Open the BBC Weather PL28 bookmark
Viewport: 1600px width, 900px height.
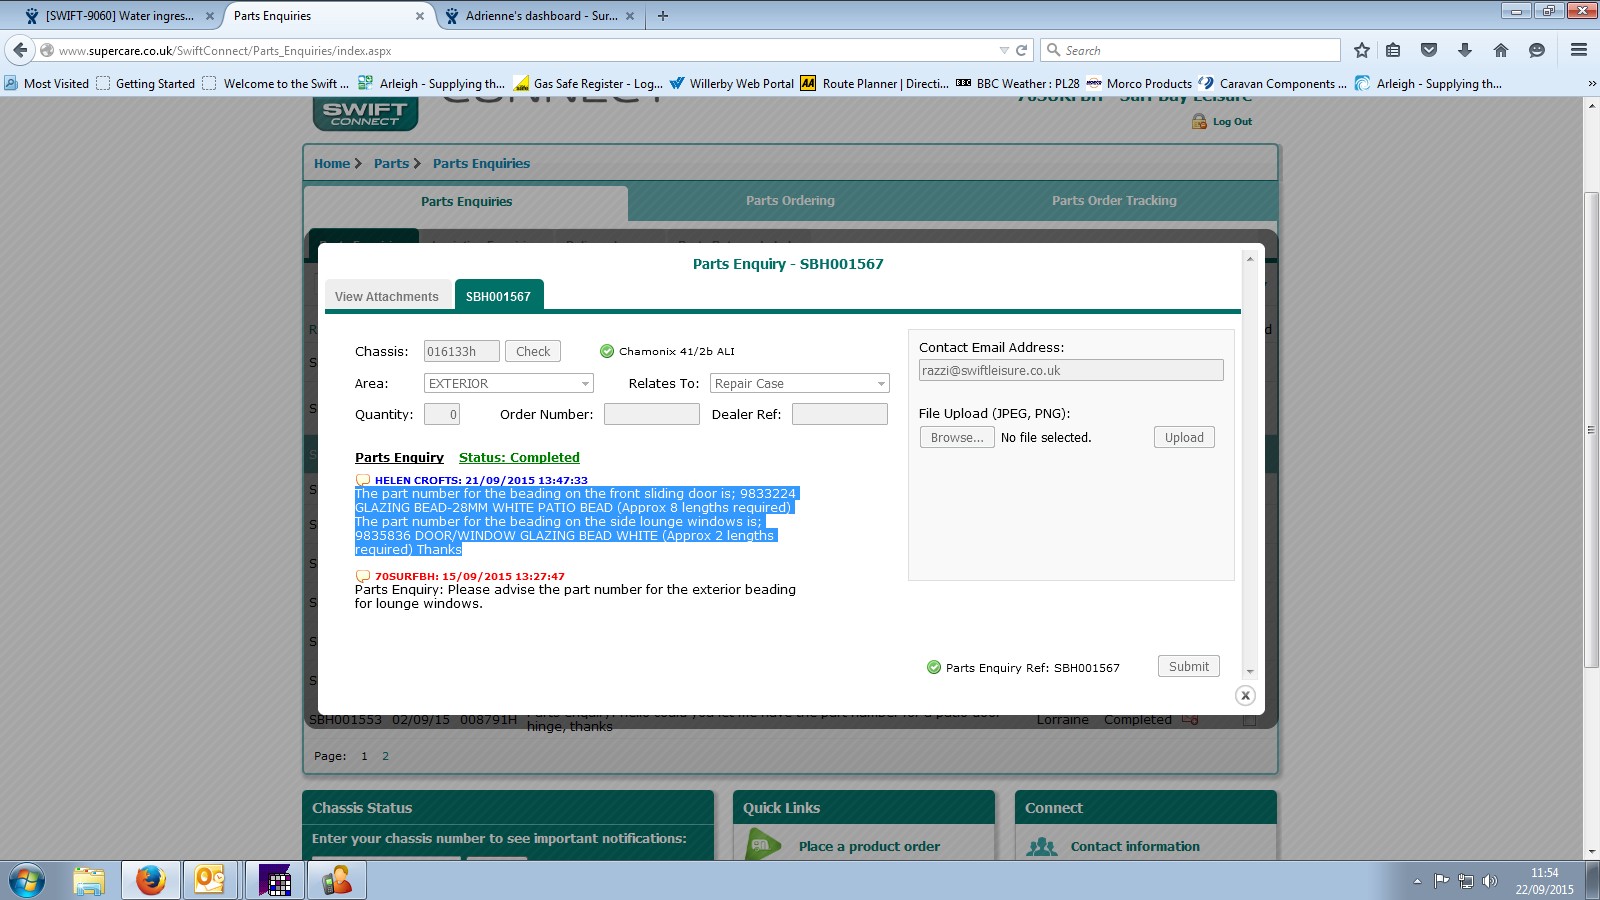click(x=1018, y=84)
